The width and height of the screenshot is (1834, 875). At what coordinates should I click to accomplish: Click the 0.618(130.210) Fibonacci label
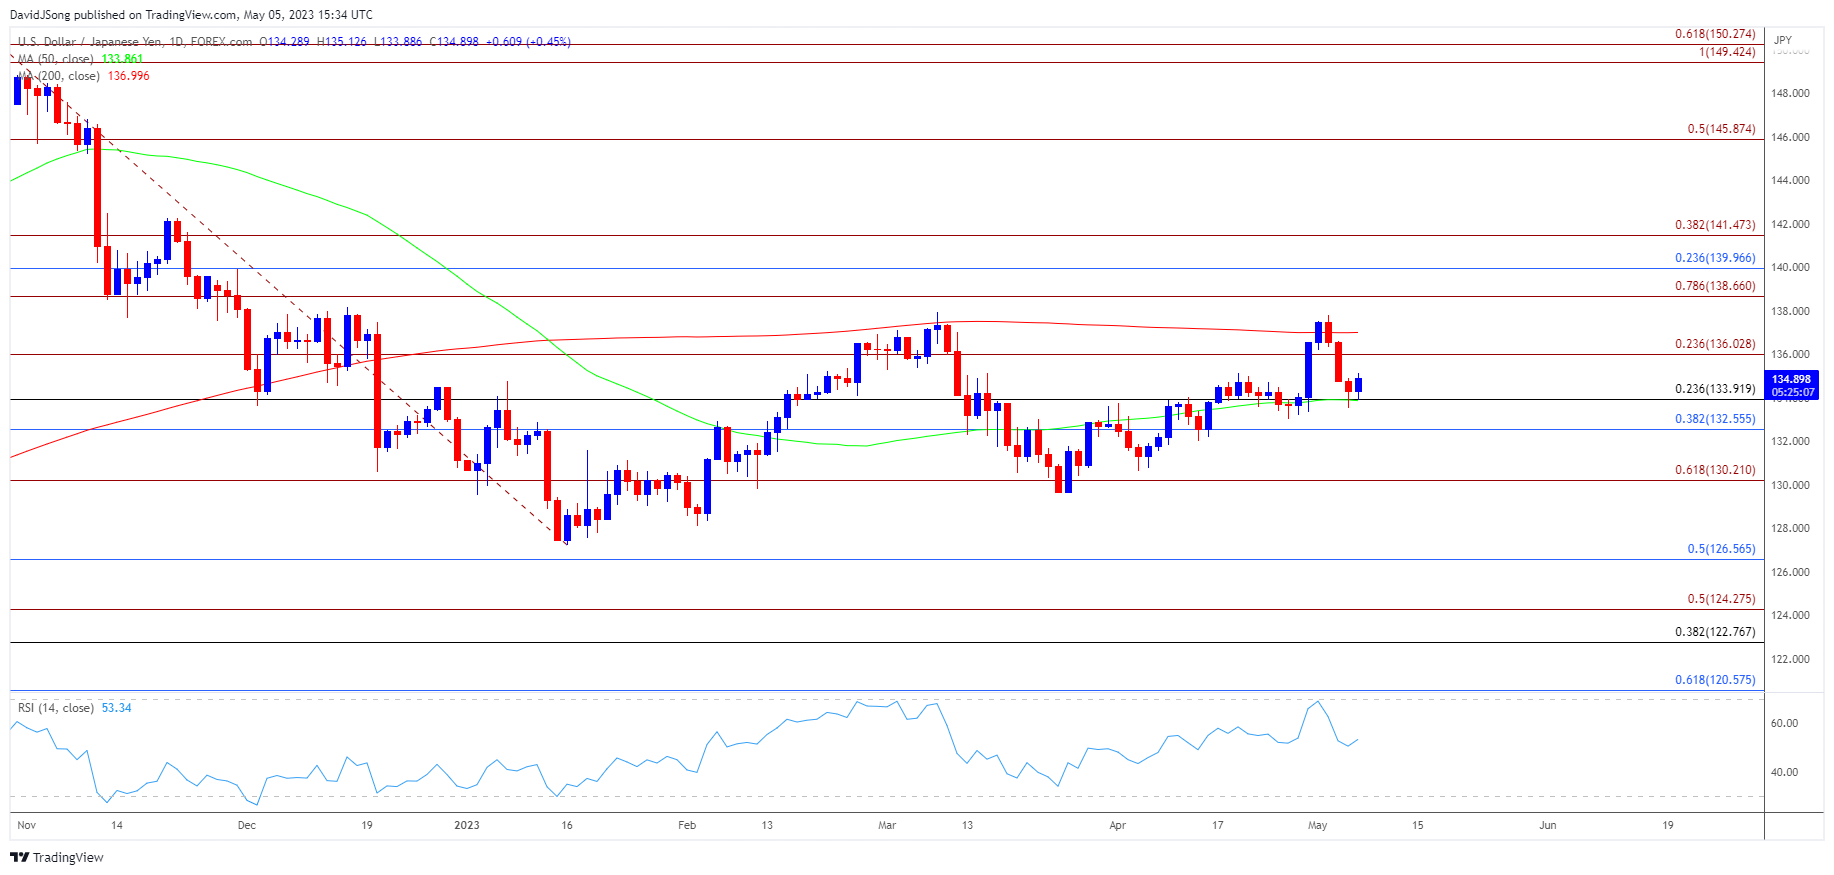1714,470
